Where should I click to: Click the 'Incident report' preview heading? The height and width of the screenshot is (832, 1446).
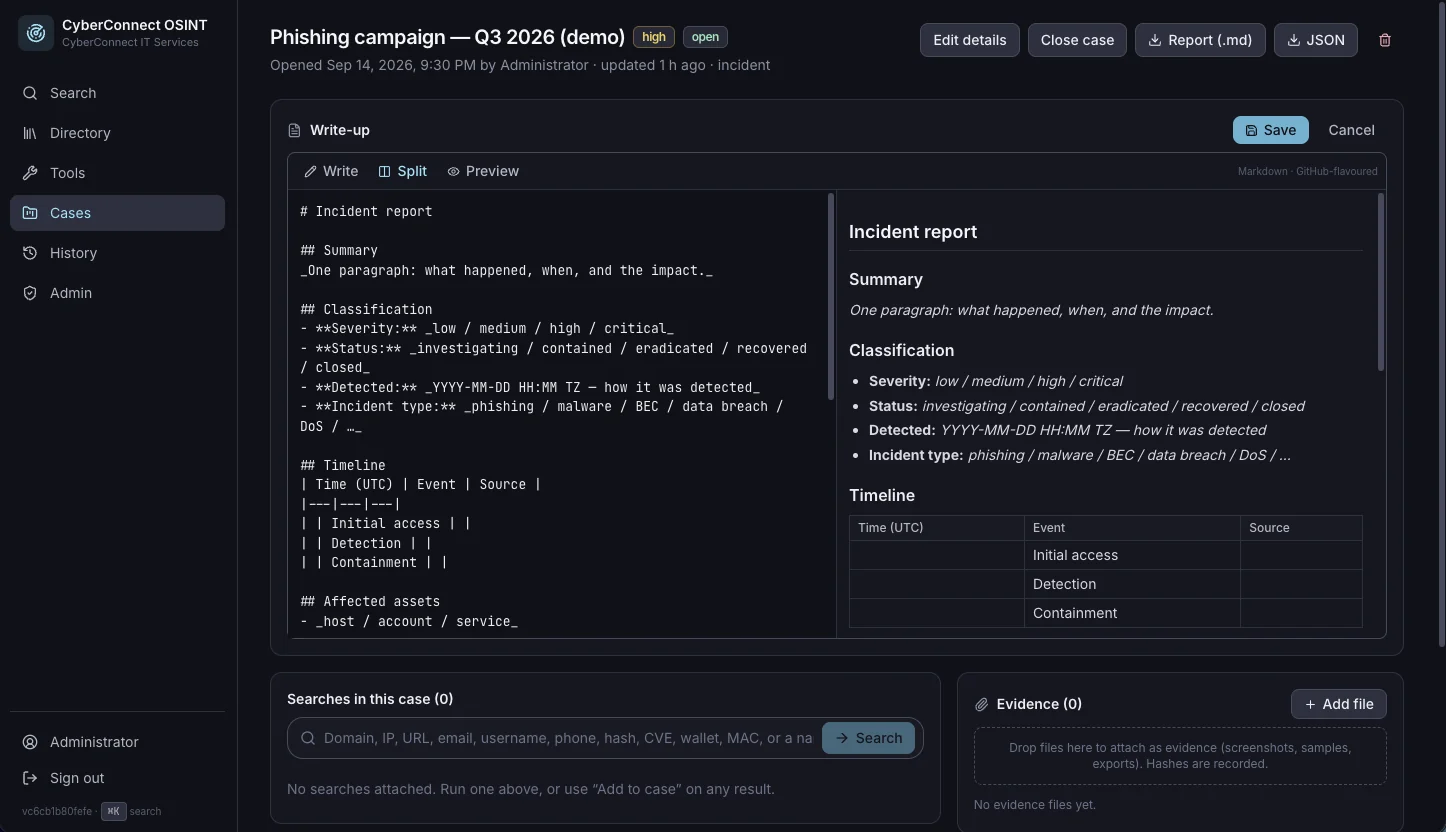point(913,232)
